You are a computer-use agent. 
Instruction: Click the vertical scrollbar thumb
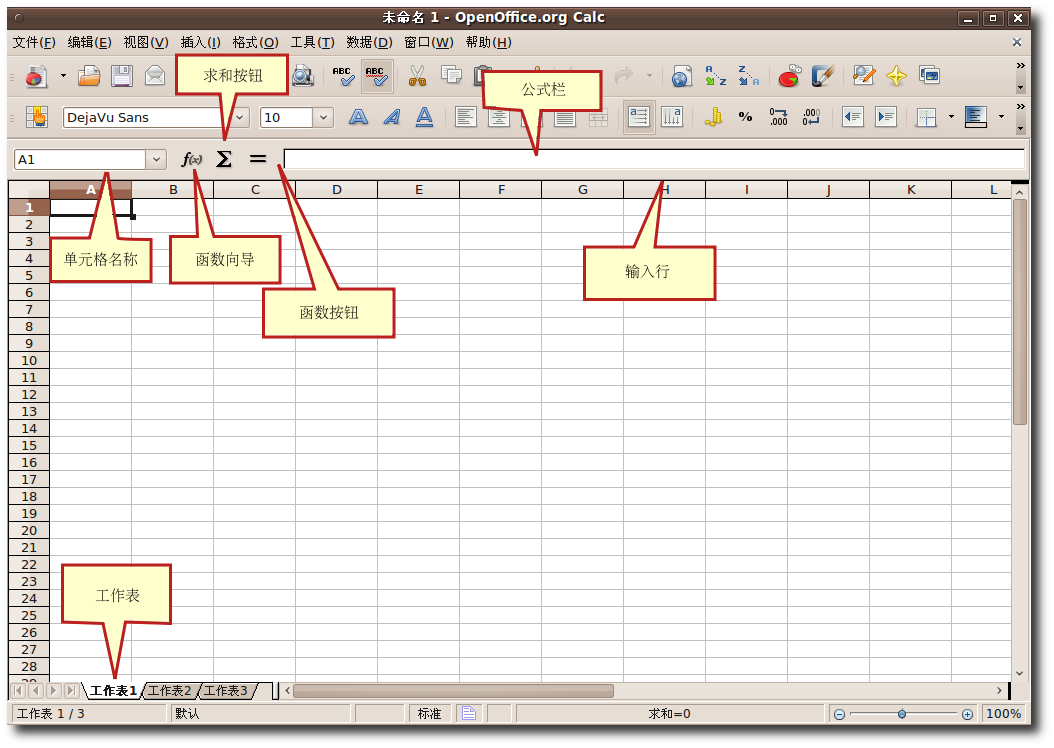[x=1020, y=312]
